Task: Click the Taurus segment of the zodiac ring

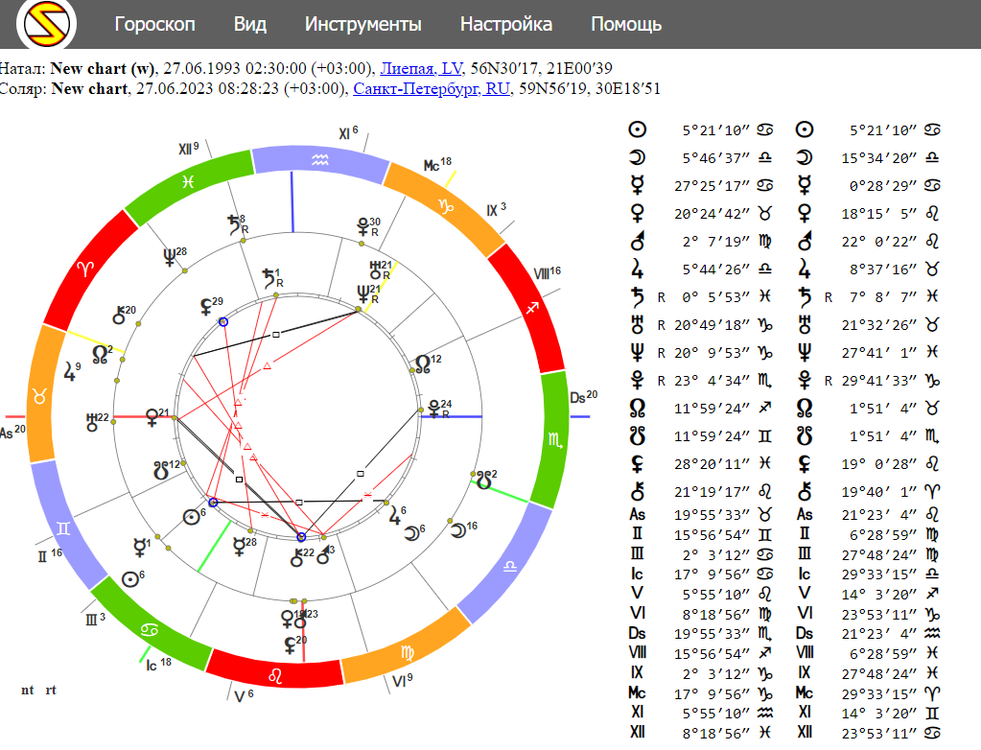Action: [41, 395]
